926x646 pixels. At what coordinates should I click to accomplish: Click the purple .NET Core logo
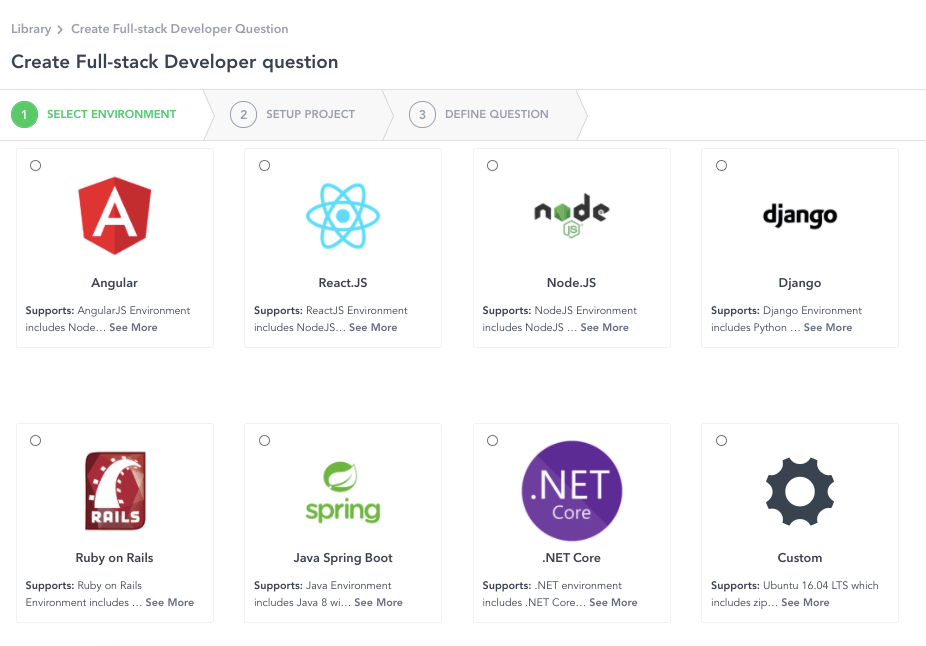click(571, 491)
